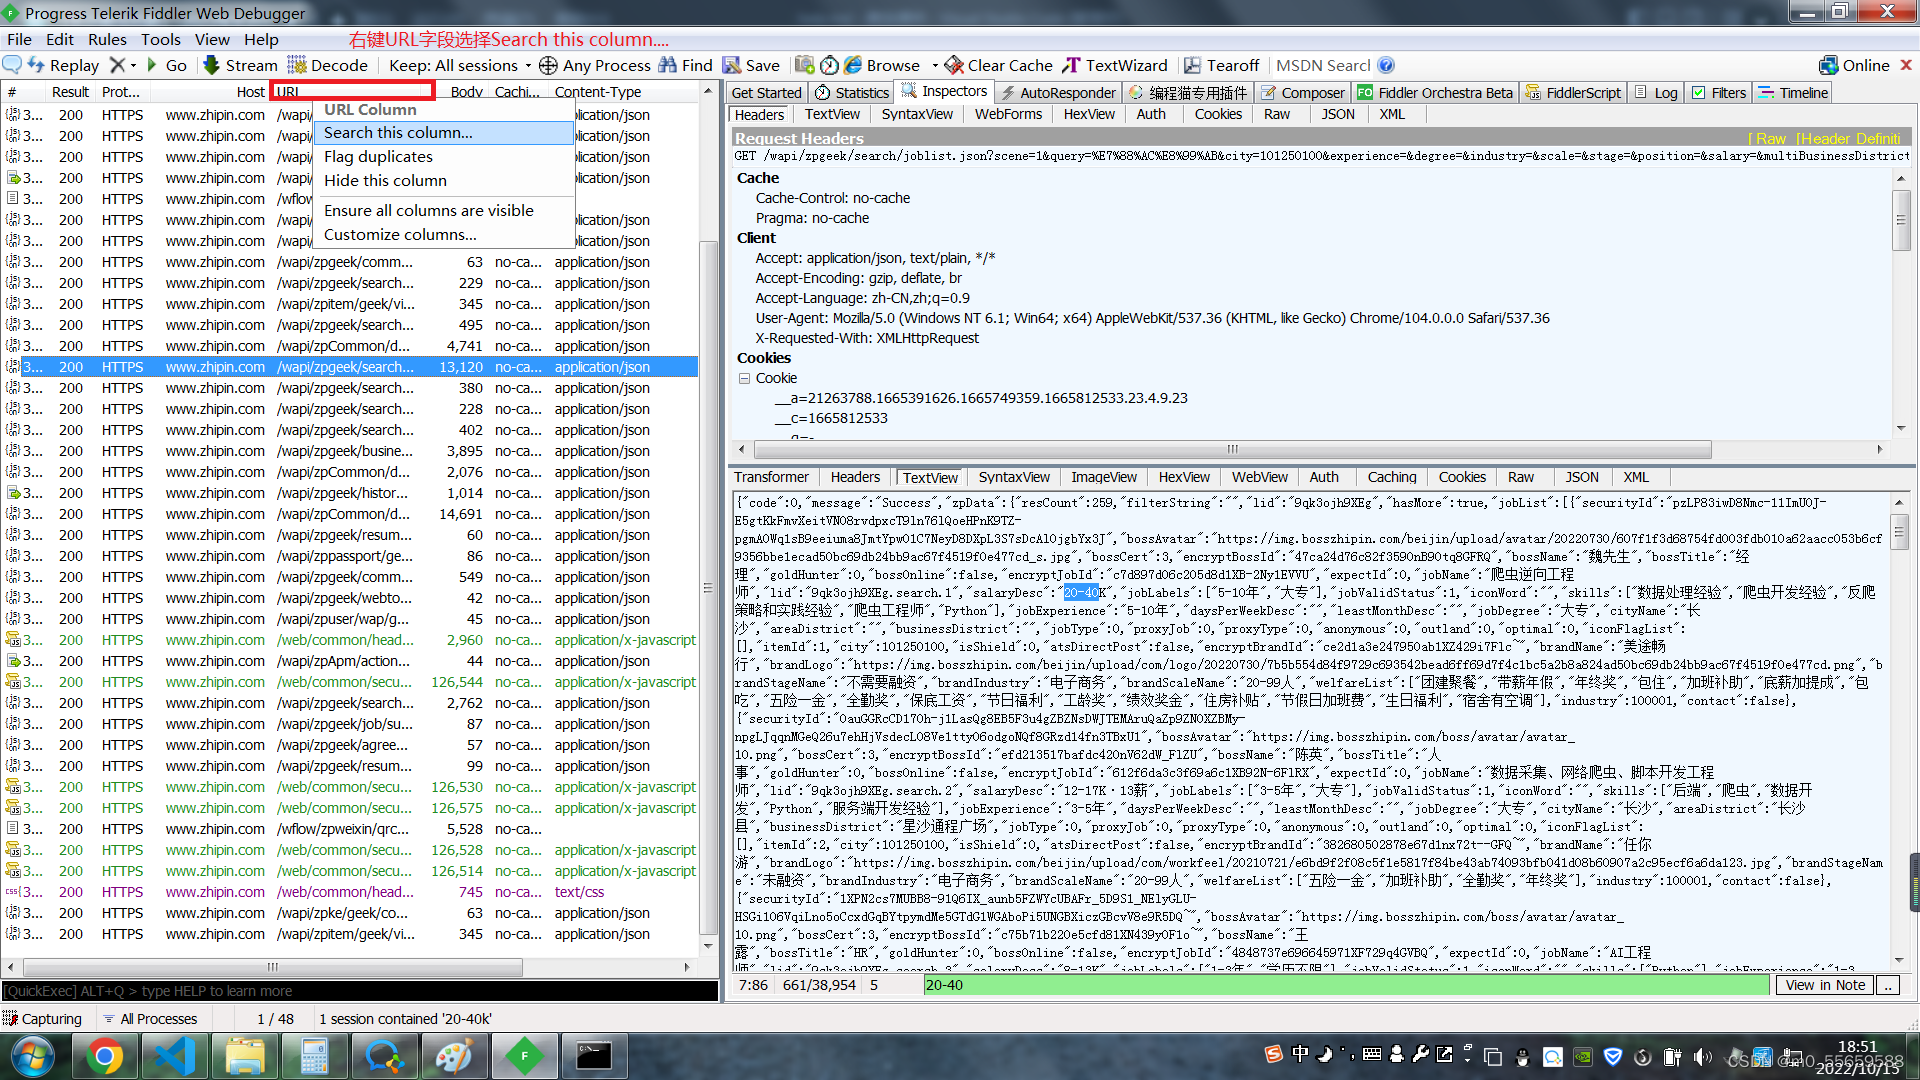The image size is (1920, 1080).
Task: Click the camera screenshot toolbar icon
Action: [x=804, y=65]
